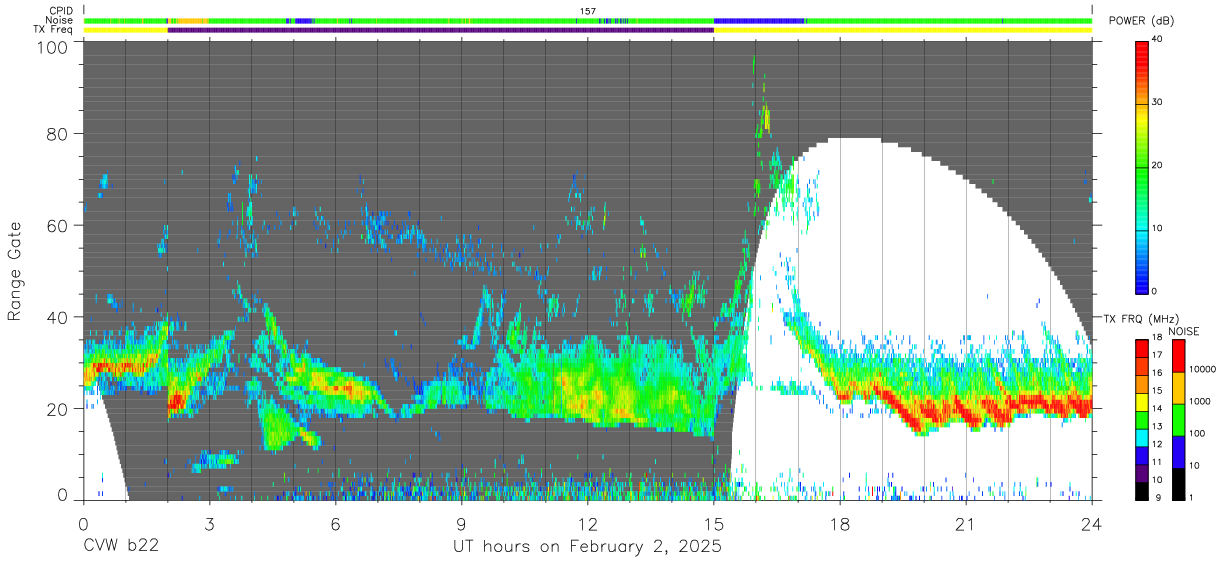Click x-axis tick label '15'
Image resolution: width=1228 pixels, height=567 pixels.
tap(713, 525)
